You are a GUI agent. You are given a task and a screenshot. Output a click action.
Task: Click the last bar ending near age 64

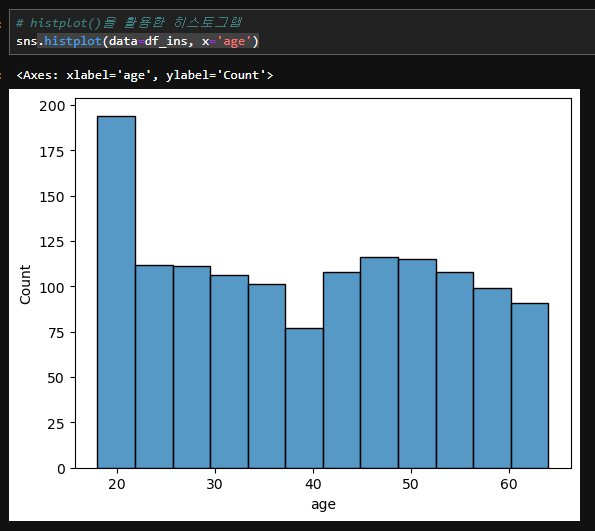pos(530,386)
